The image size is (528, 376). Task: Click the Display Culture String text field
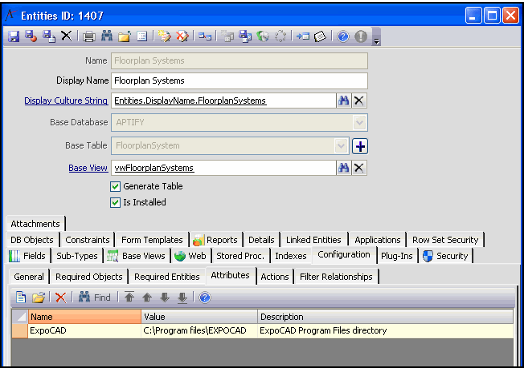[224, 101]
